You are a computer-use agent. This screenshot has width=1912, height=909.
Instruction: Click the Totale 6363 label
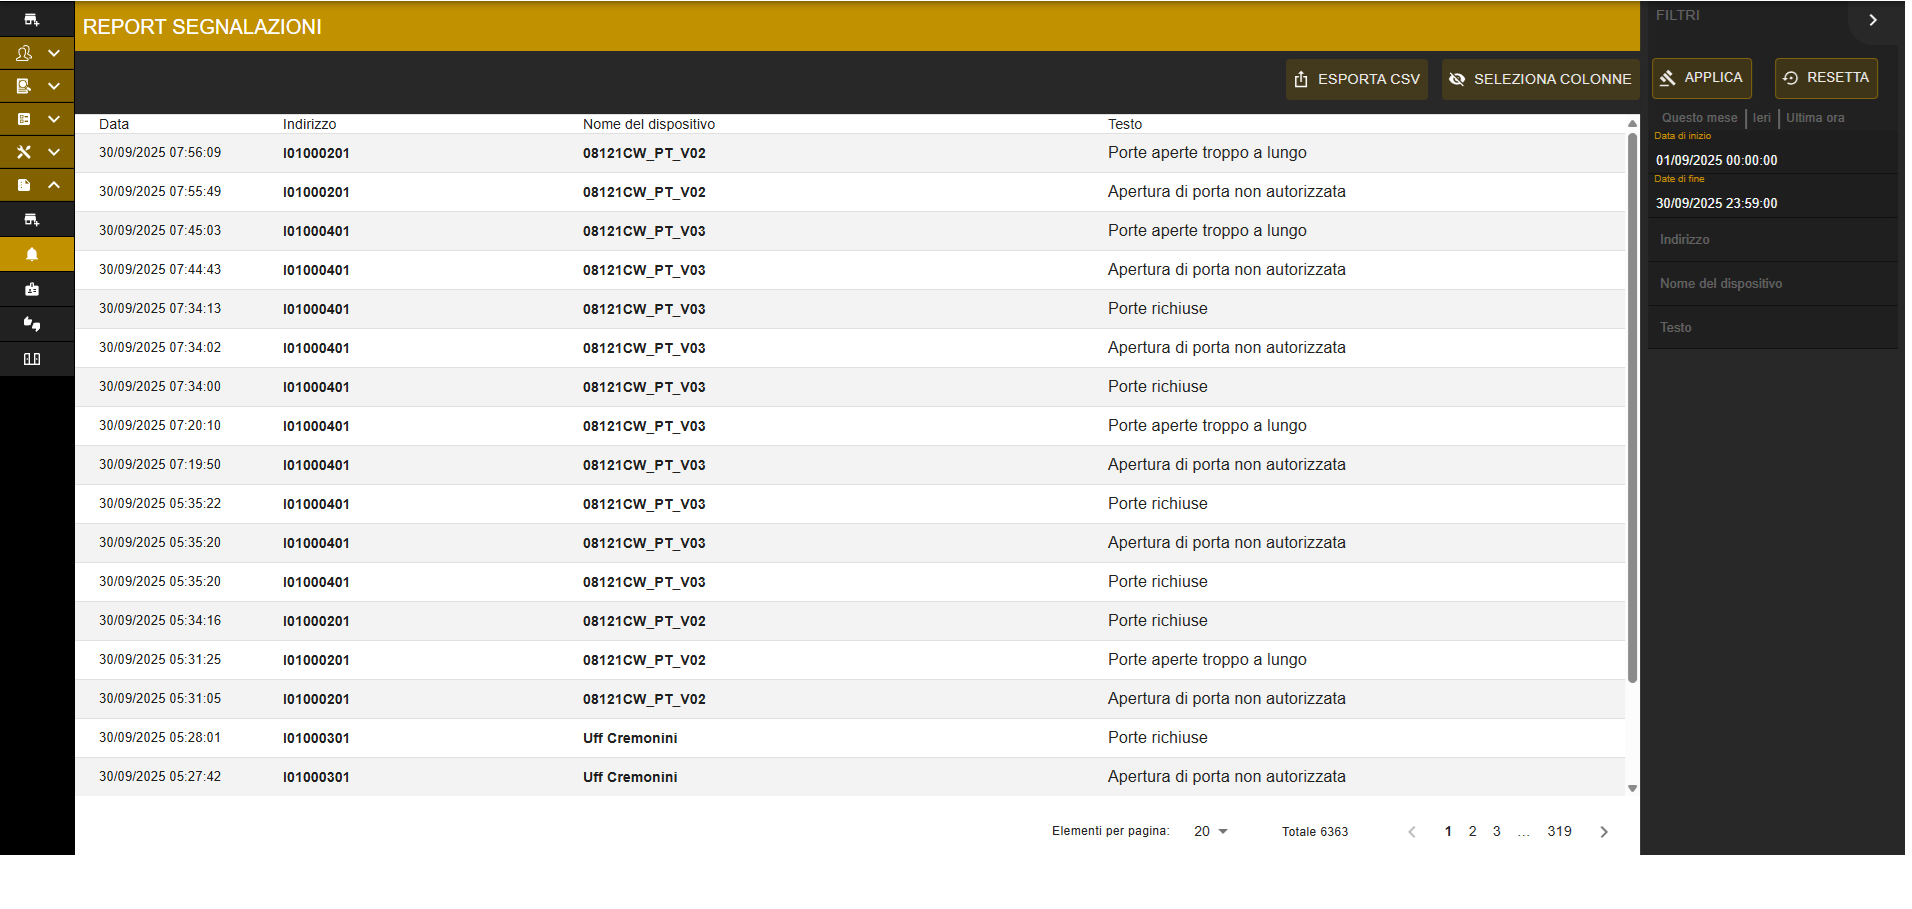pos(1315,832)
